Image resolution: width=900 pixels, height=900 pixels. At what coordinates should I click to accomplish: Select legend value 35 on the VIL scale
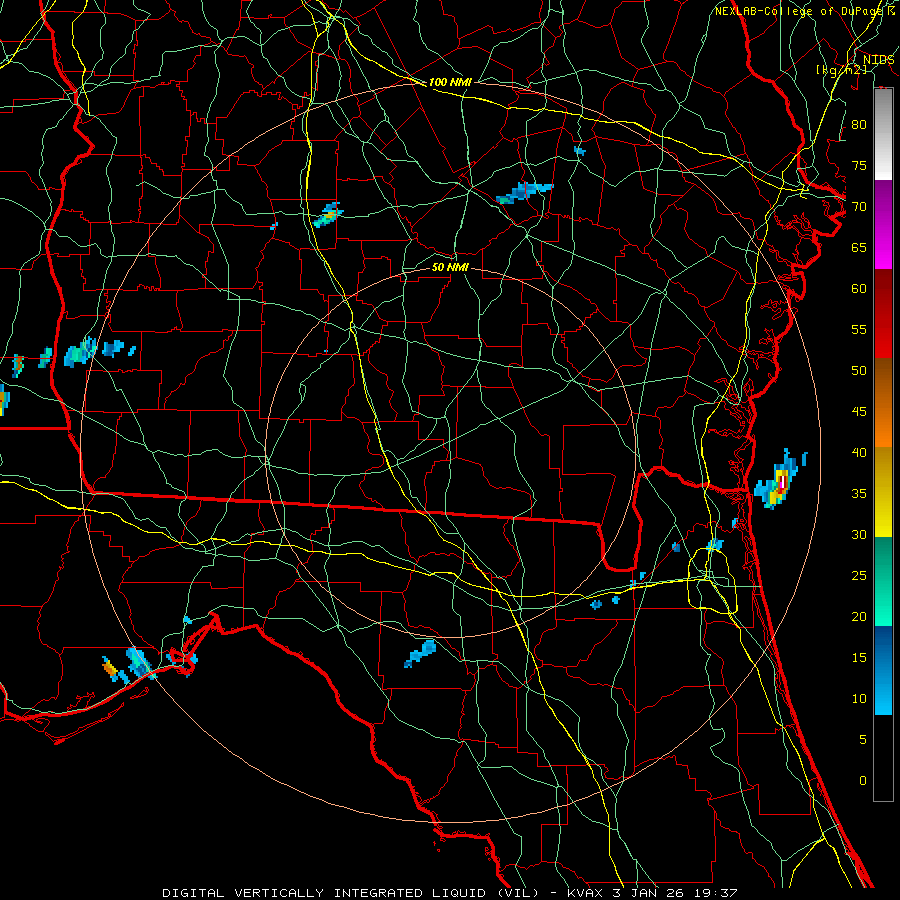pyautogui.click(x=859, y=494)
